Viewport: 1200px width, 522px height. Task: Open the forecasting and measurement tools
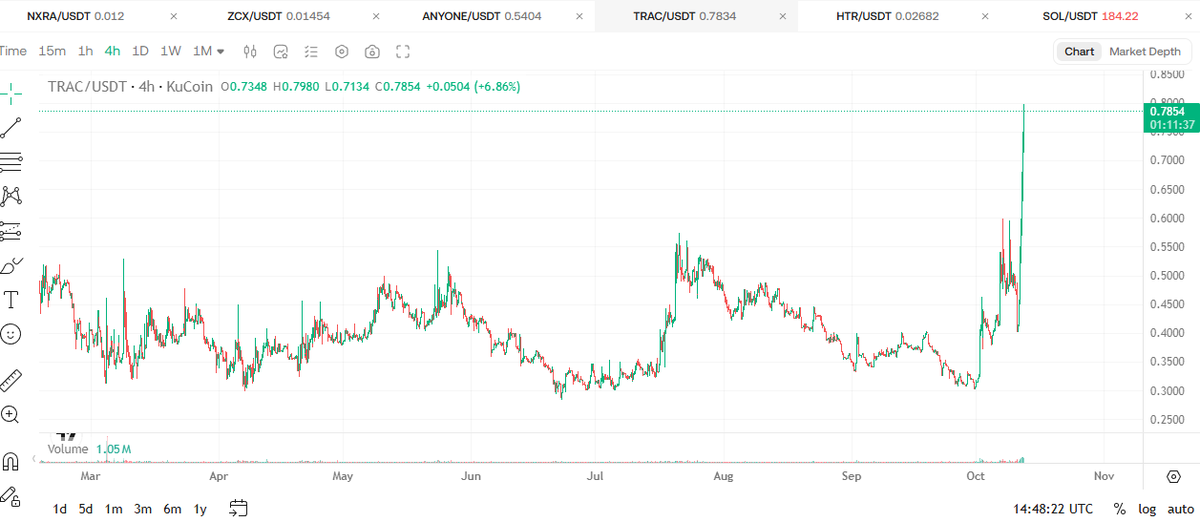[x=11, y=231]
